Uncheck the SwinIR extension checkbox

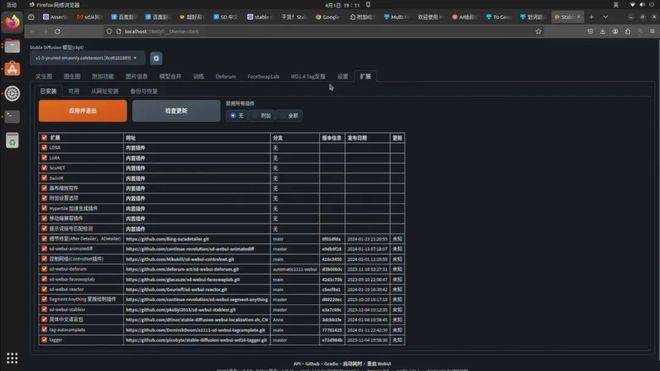tap(44, 178)
